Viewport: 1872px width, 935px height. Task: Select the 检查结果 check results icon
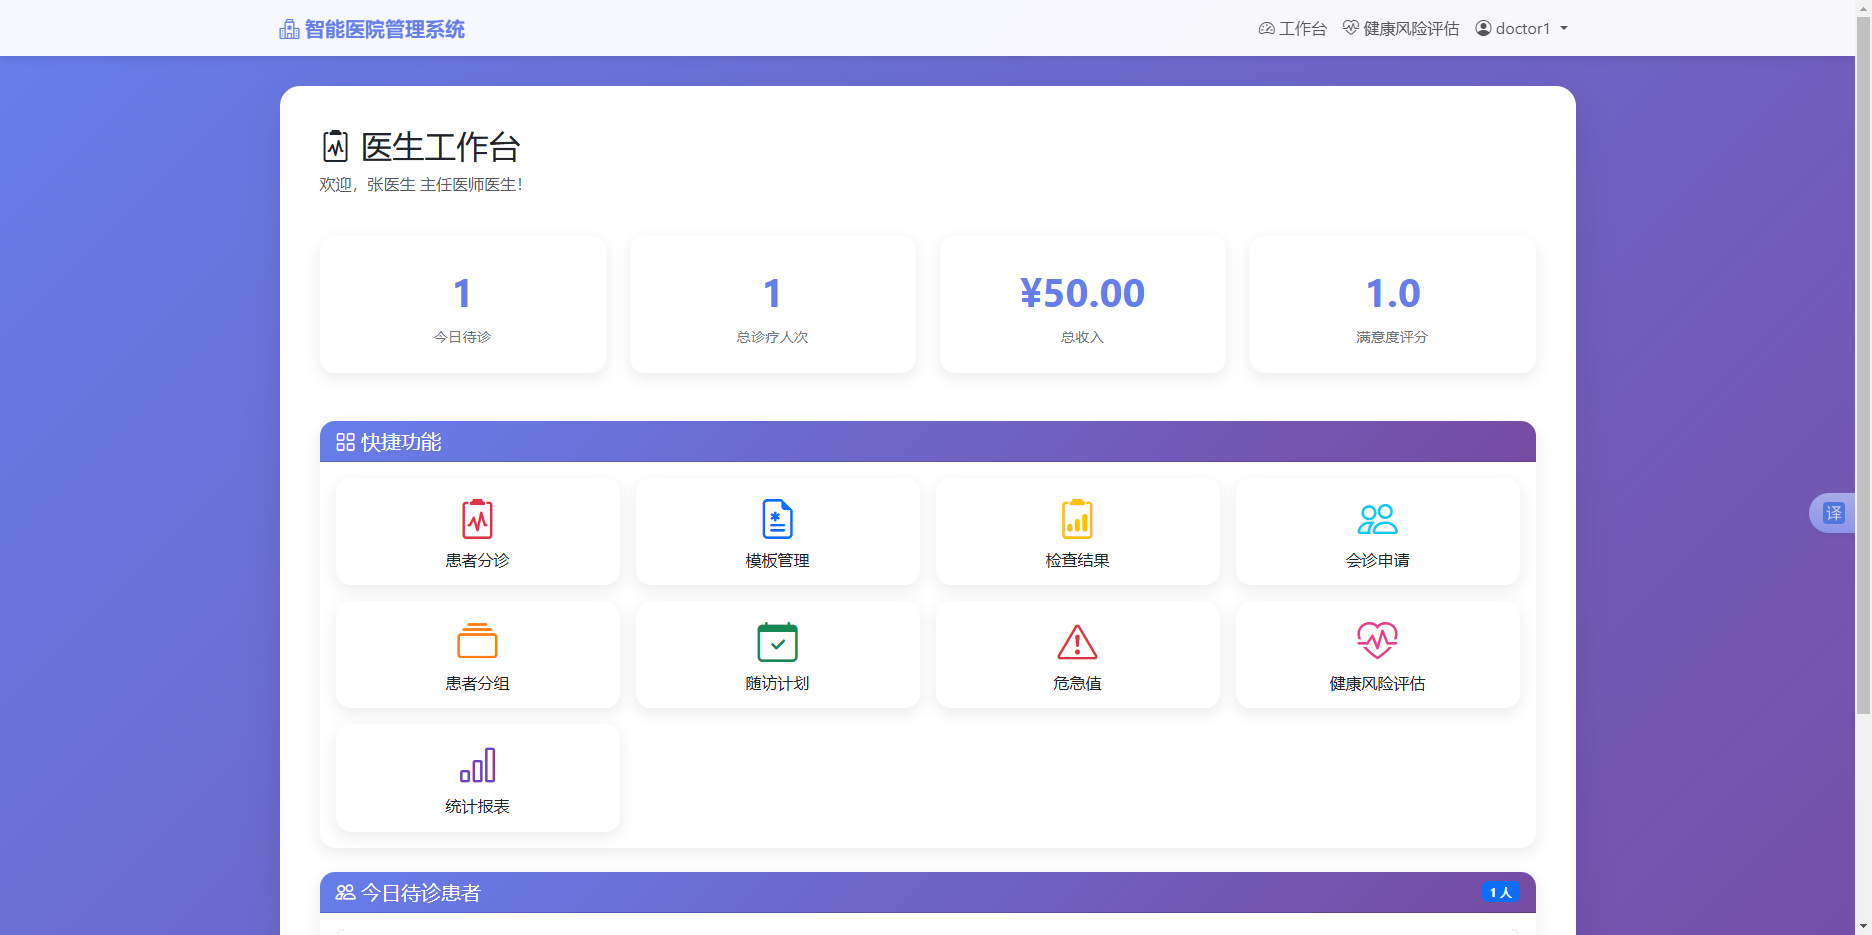[x=1077, y=531]
